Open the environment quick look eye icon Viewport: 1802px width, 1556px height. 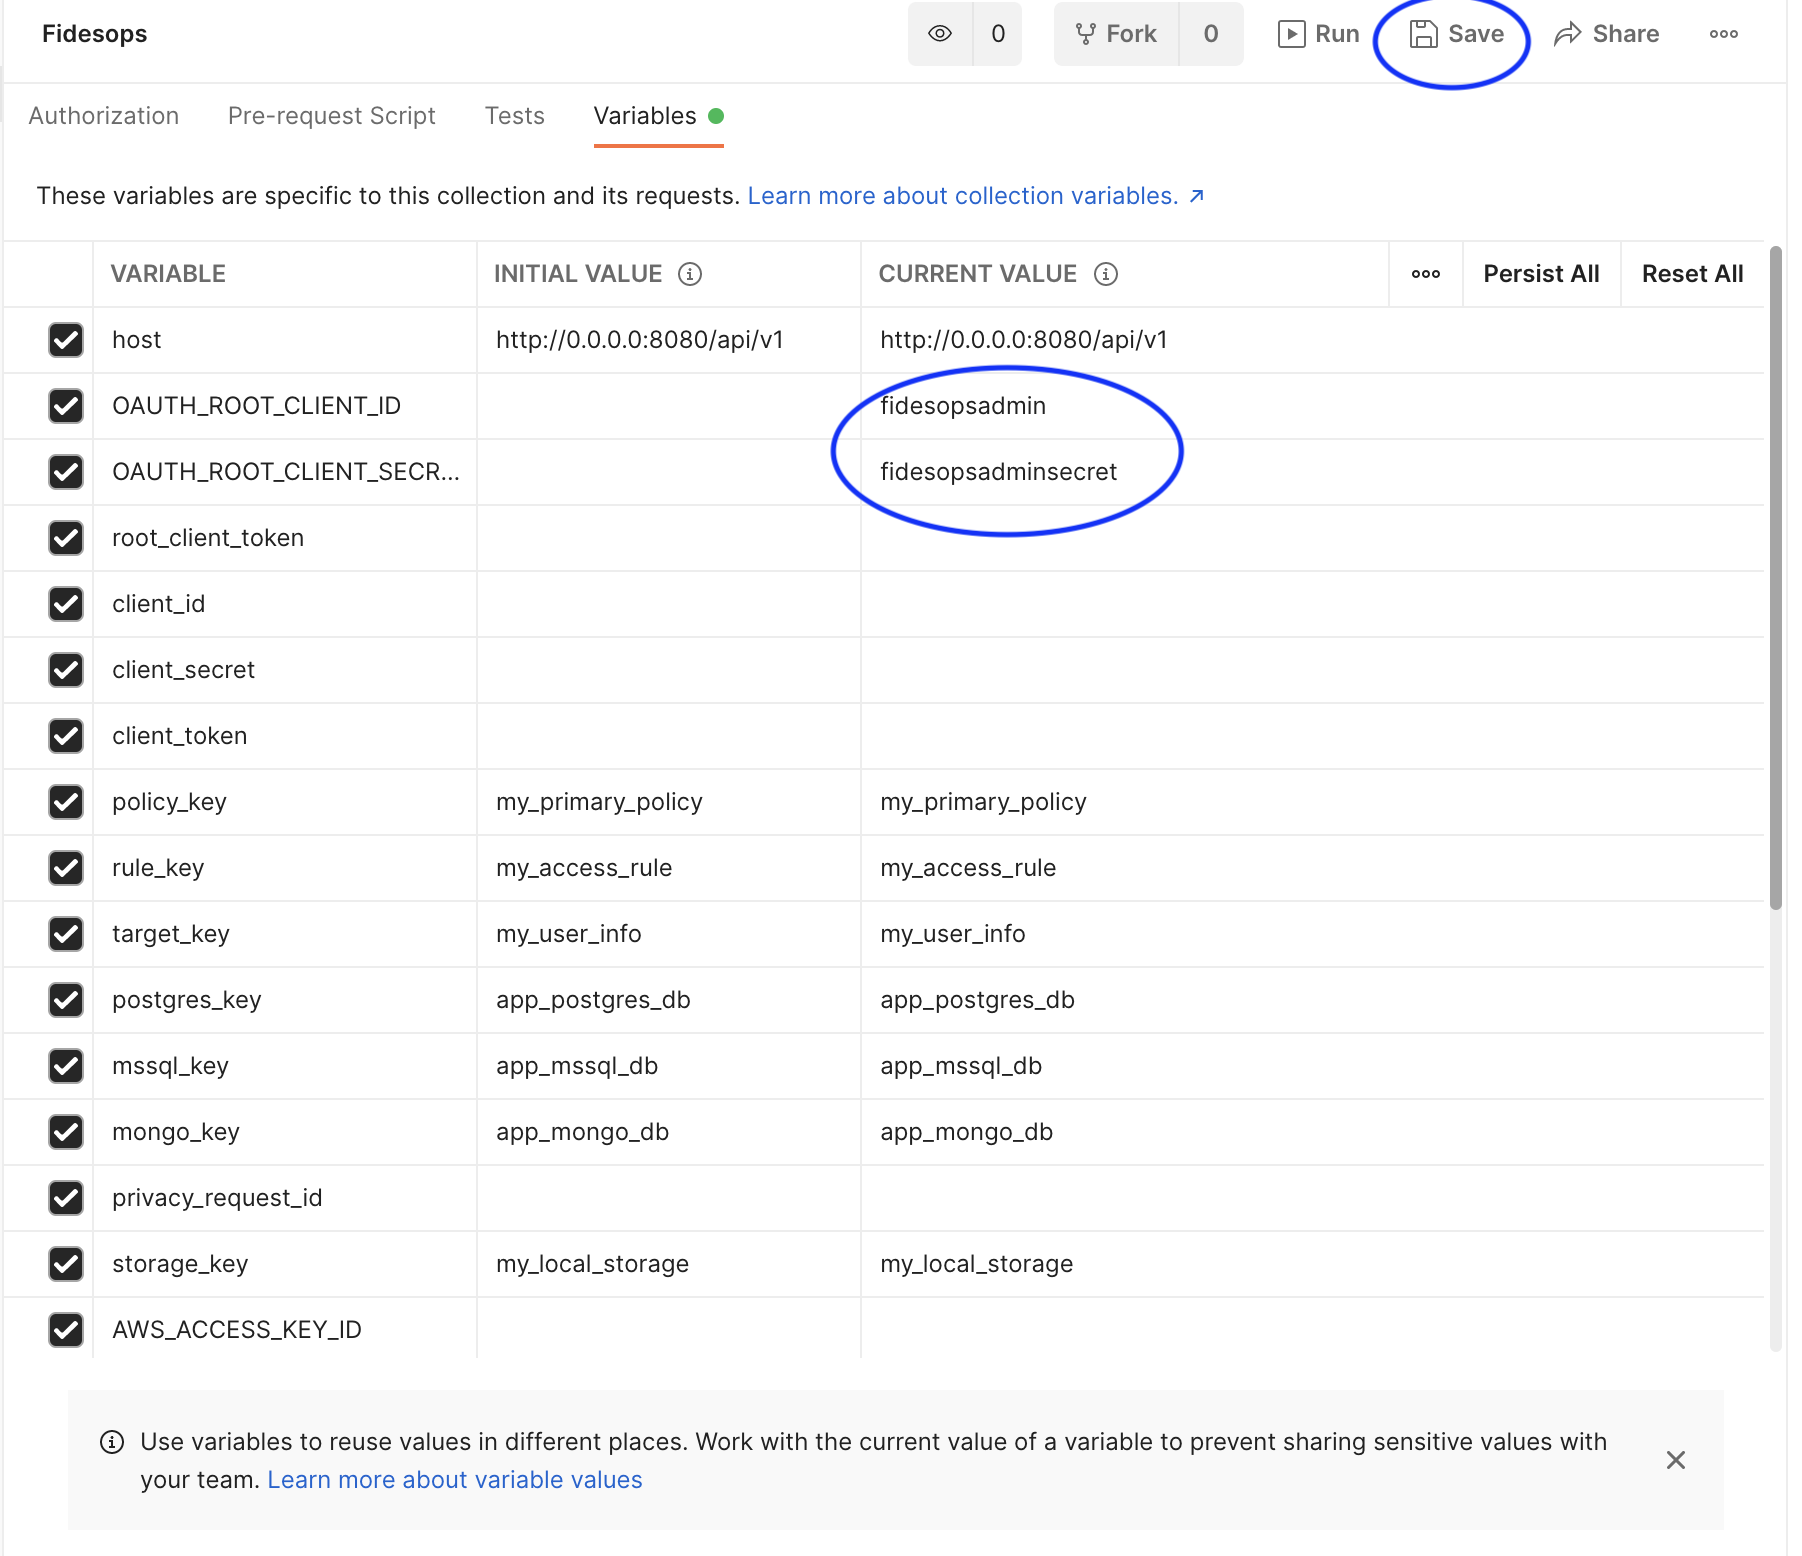coord(939,33)
